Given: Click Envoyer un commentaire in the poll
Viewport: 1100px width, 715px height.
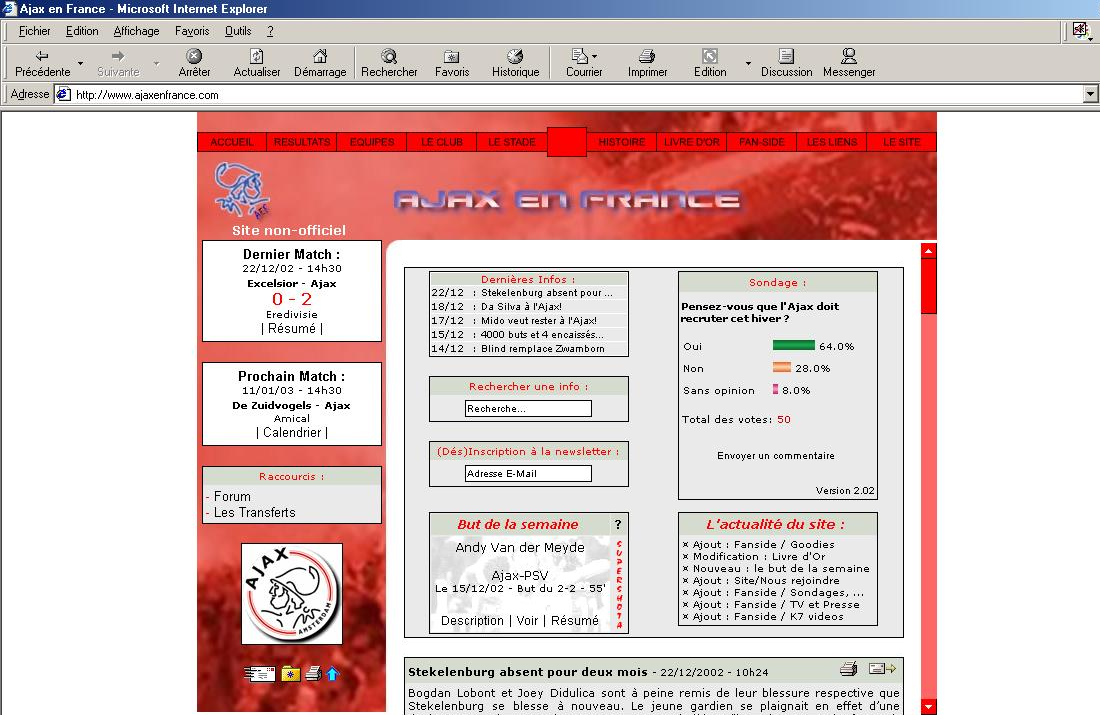Looking at the screenshot, I should coord(776,455).
